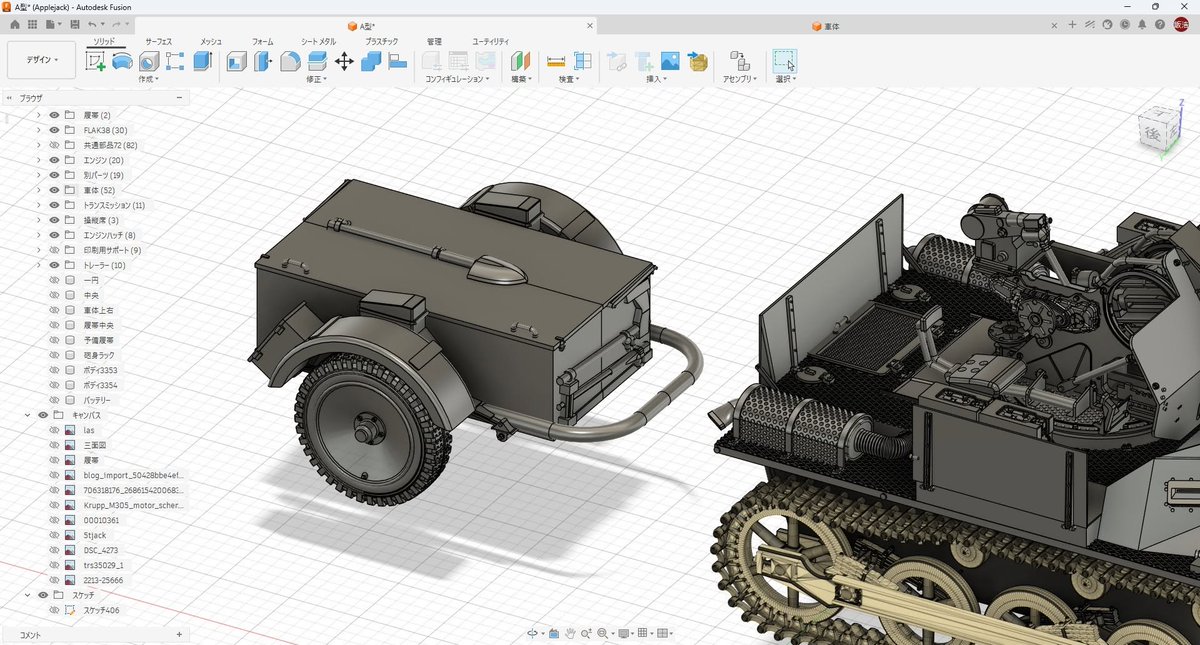Activate the window selection tool

tap(785, 61)
